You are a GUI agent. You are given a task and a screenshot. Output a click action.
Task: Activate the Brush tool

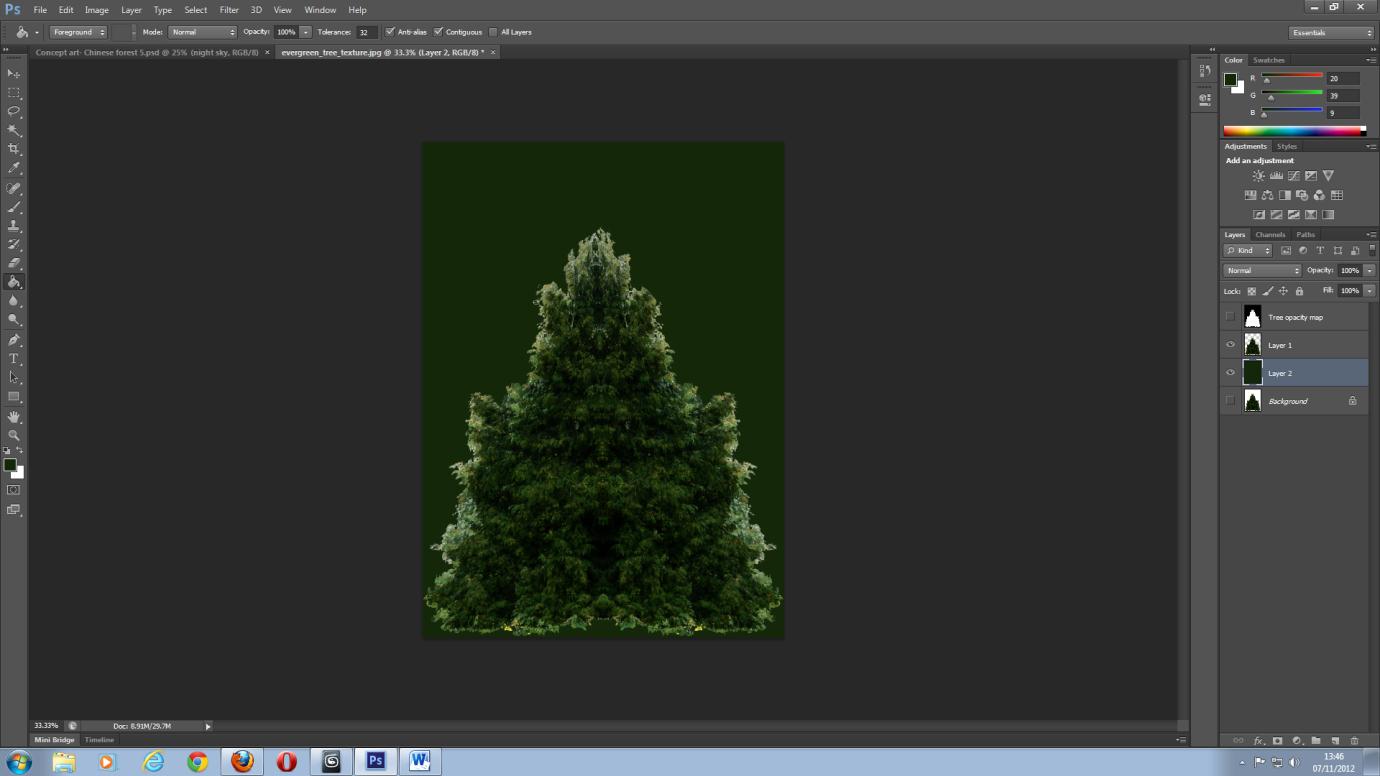coord(14,206)
